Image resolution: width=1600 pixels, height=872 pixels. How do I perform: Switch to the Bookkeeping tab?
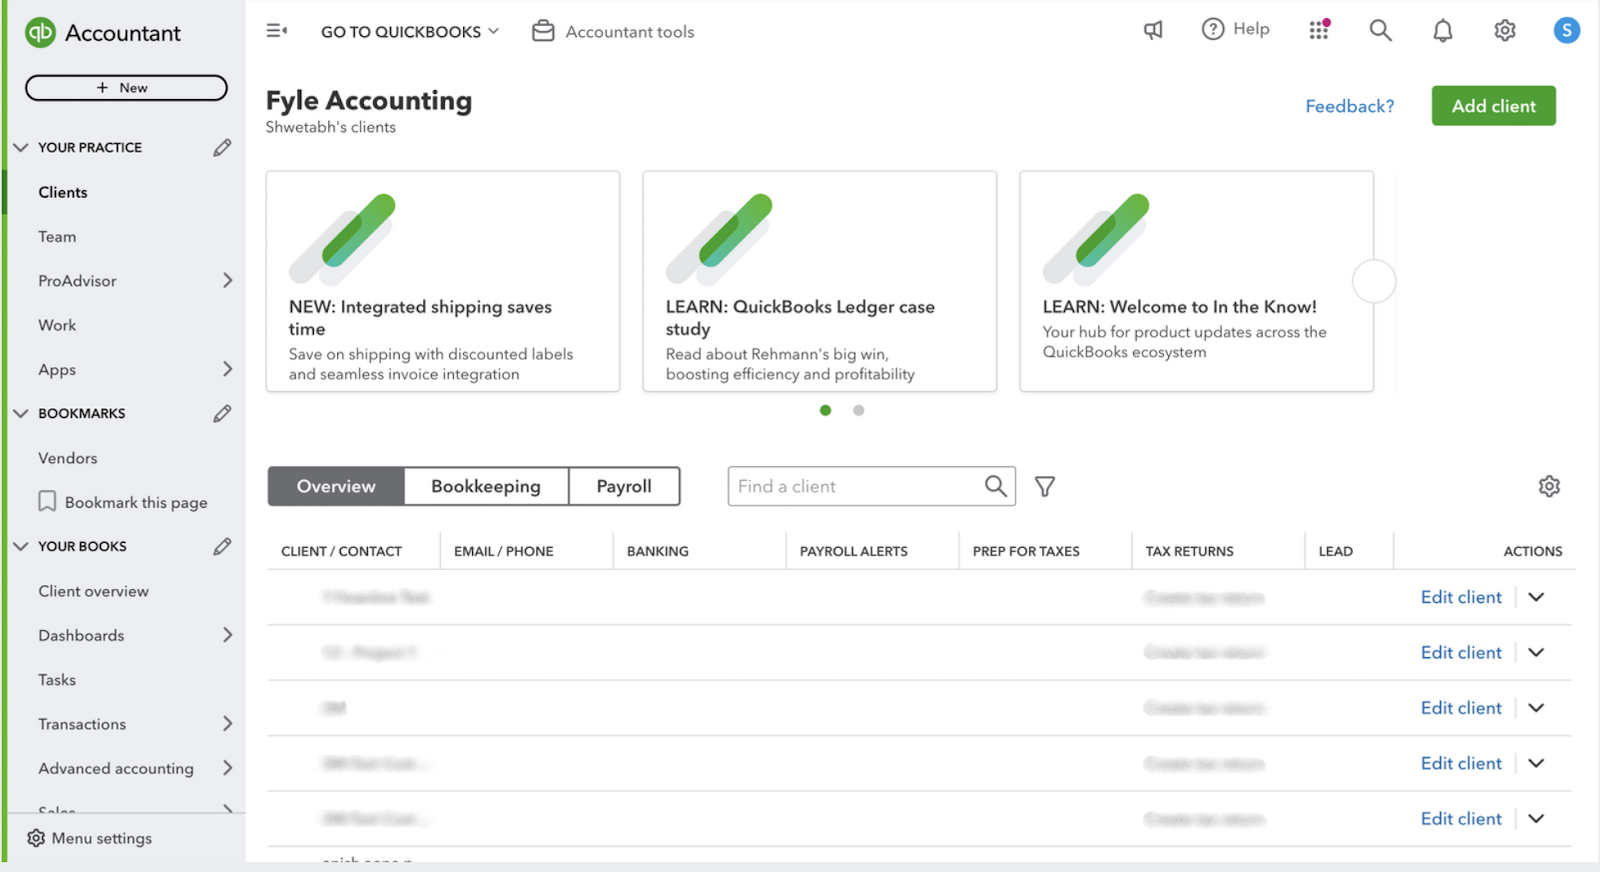point(486,486)
